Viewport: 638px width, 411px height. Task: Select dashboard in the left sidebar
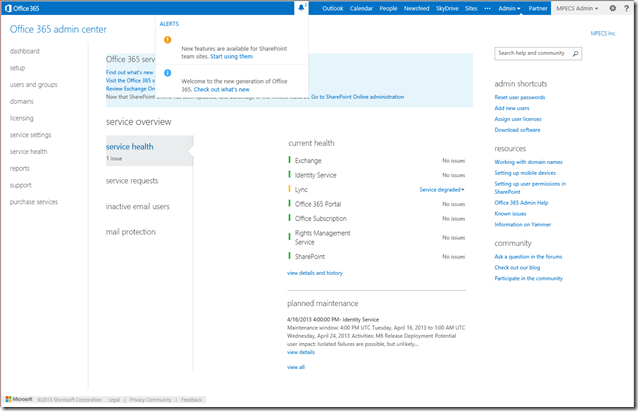(x=25, y=51)
